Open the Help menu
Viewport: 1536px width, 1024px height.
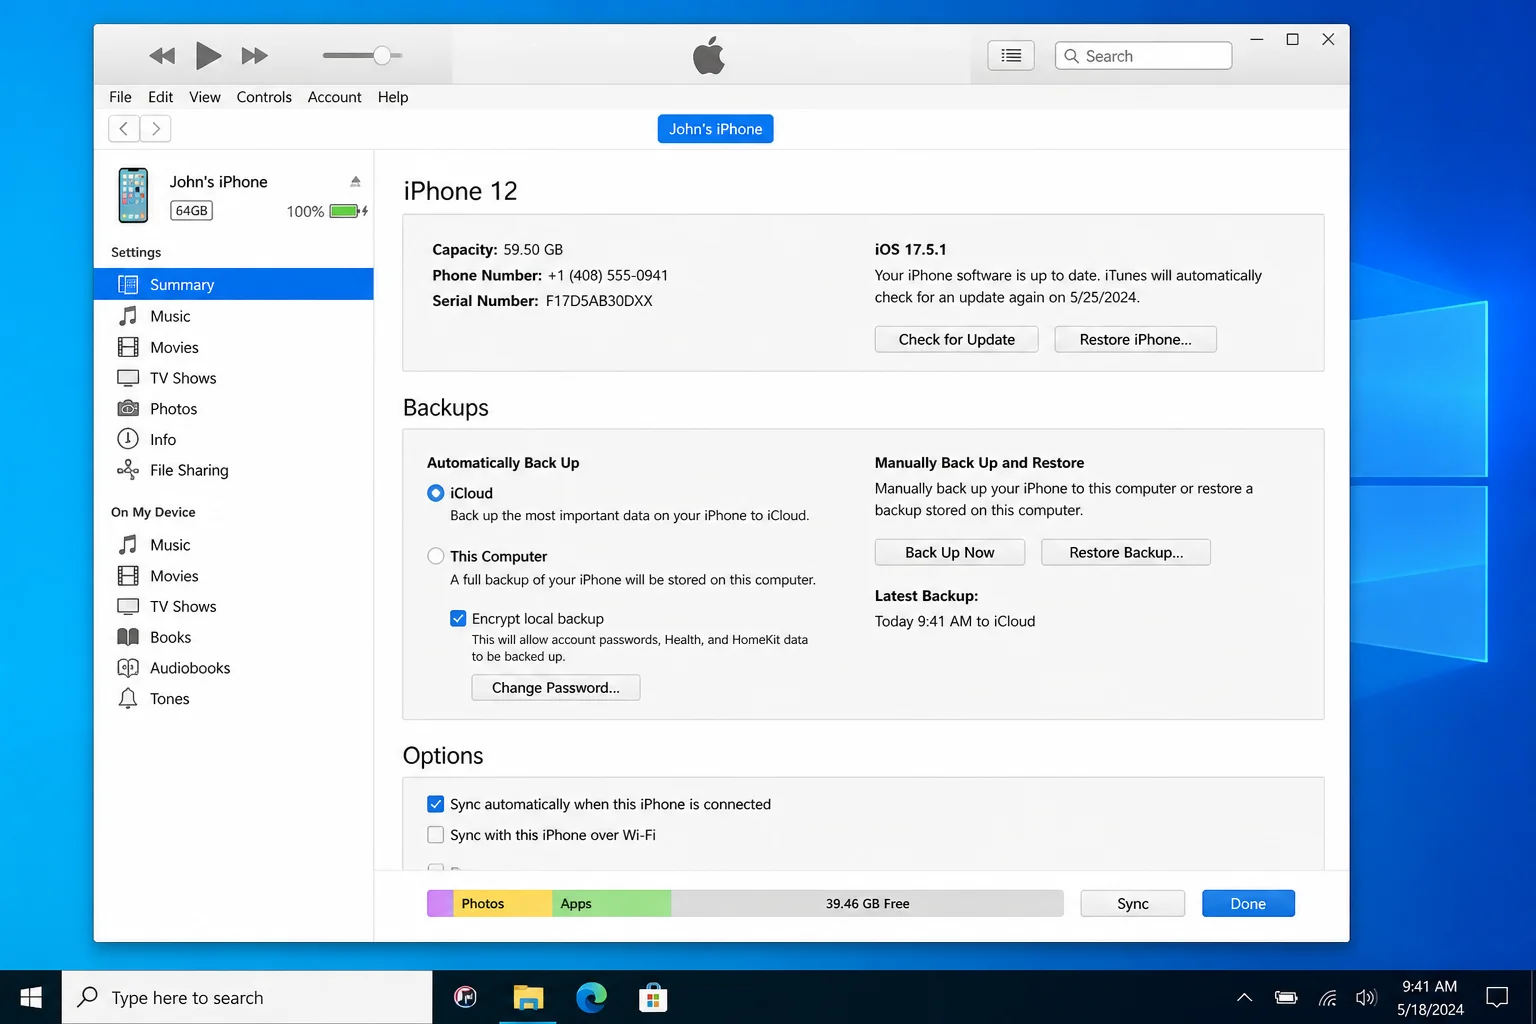point(393,97)
